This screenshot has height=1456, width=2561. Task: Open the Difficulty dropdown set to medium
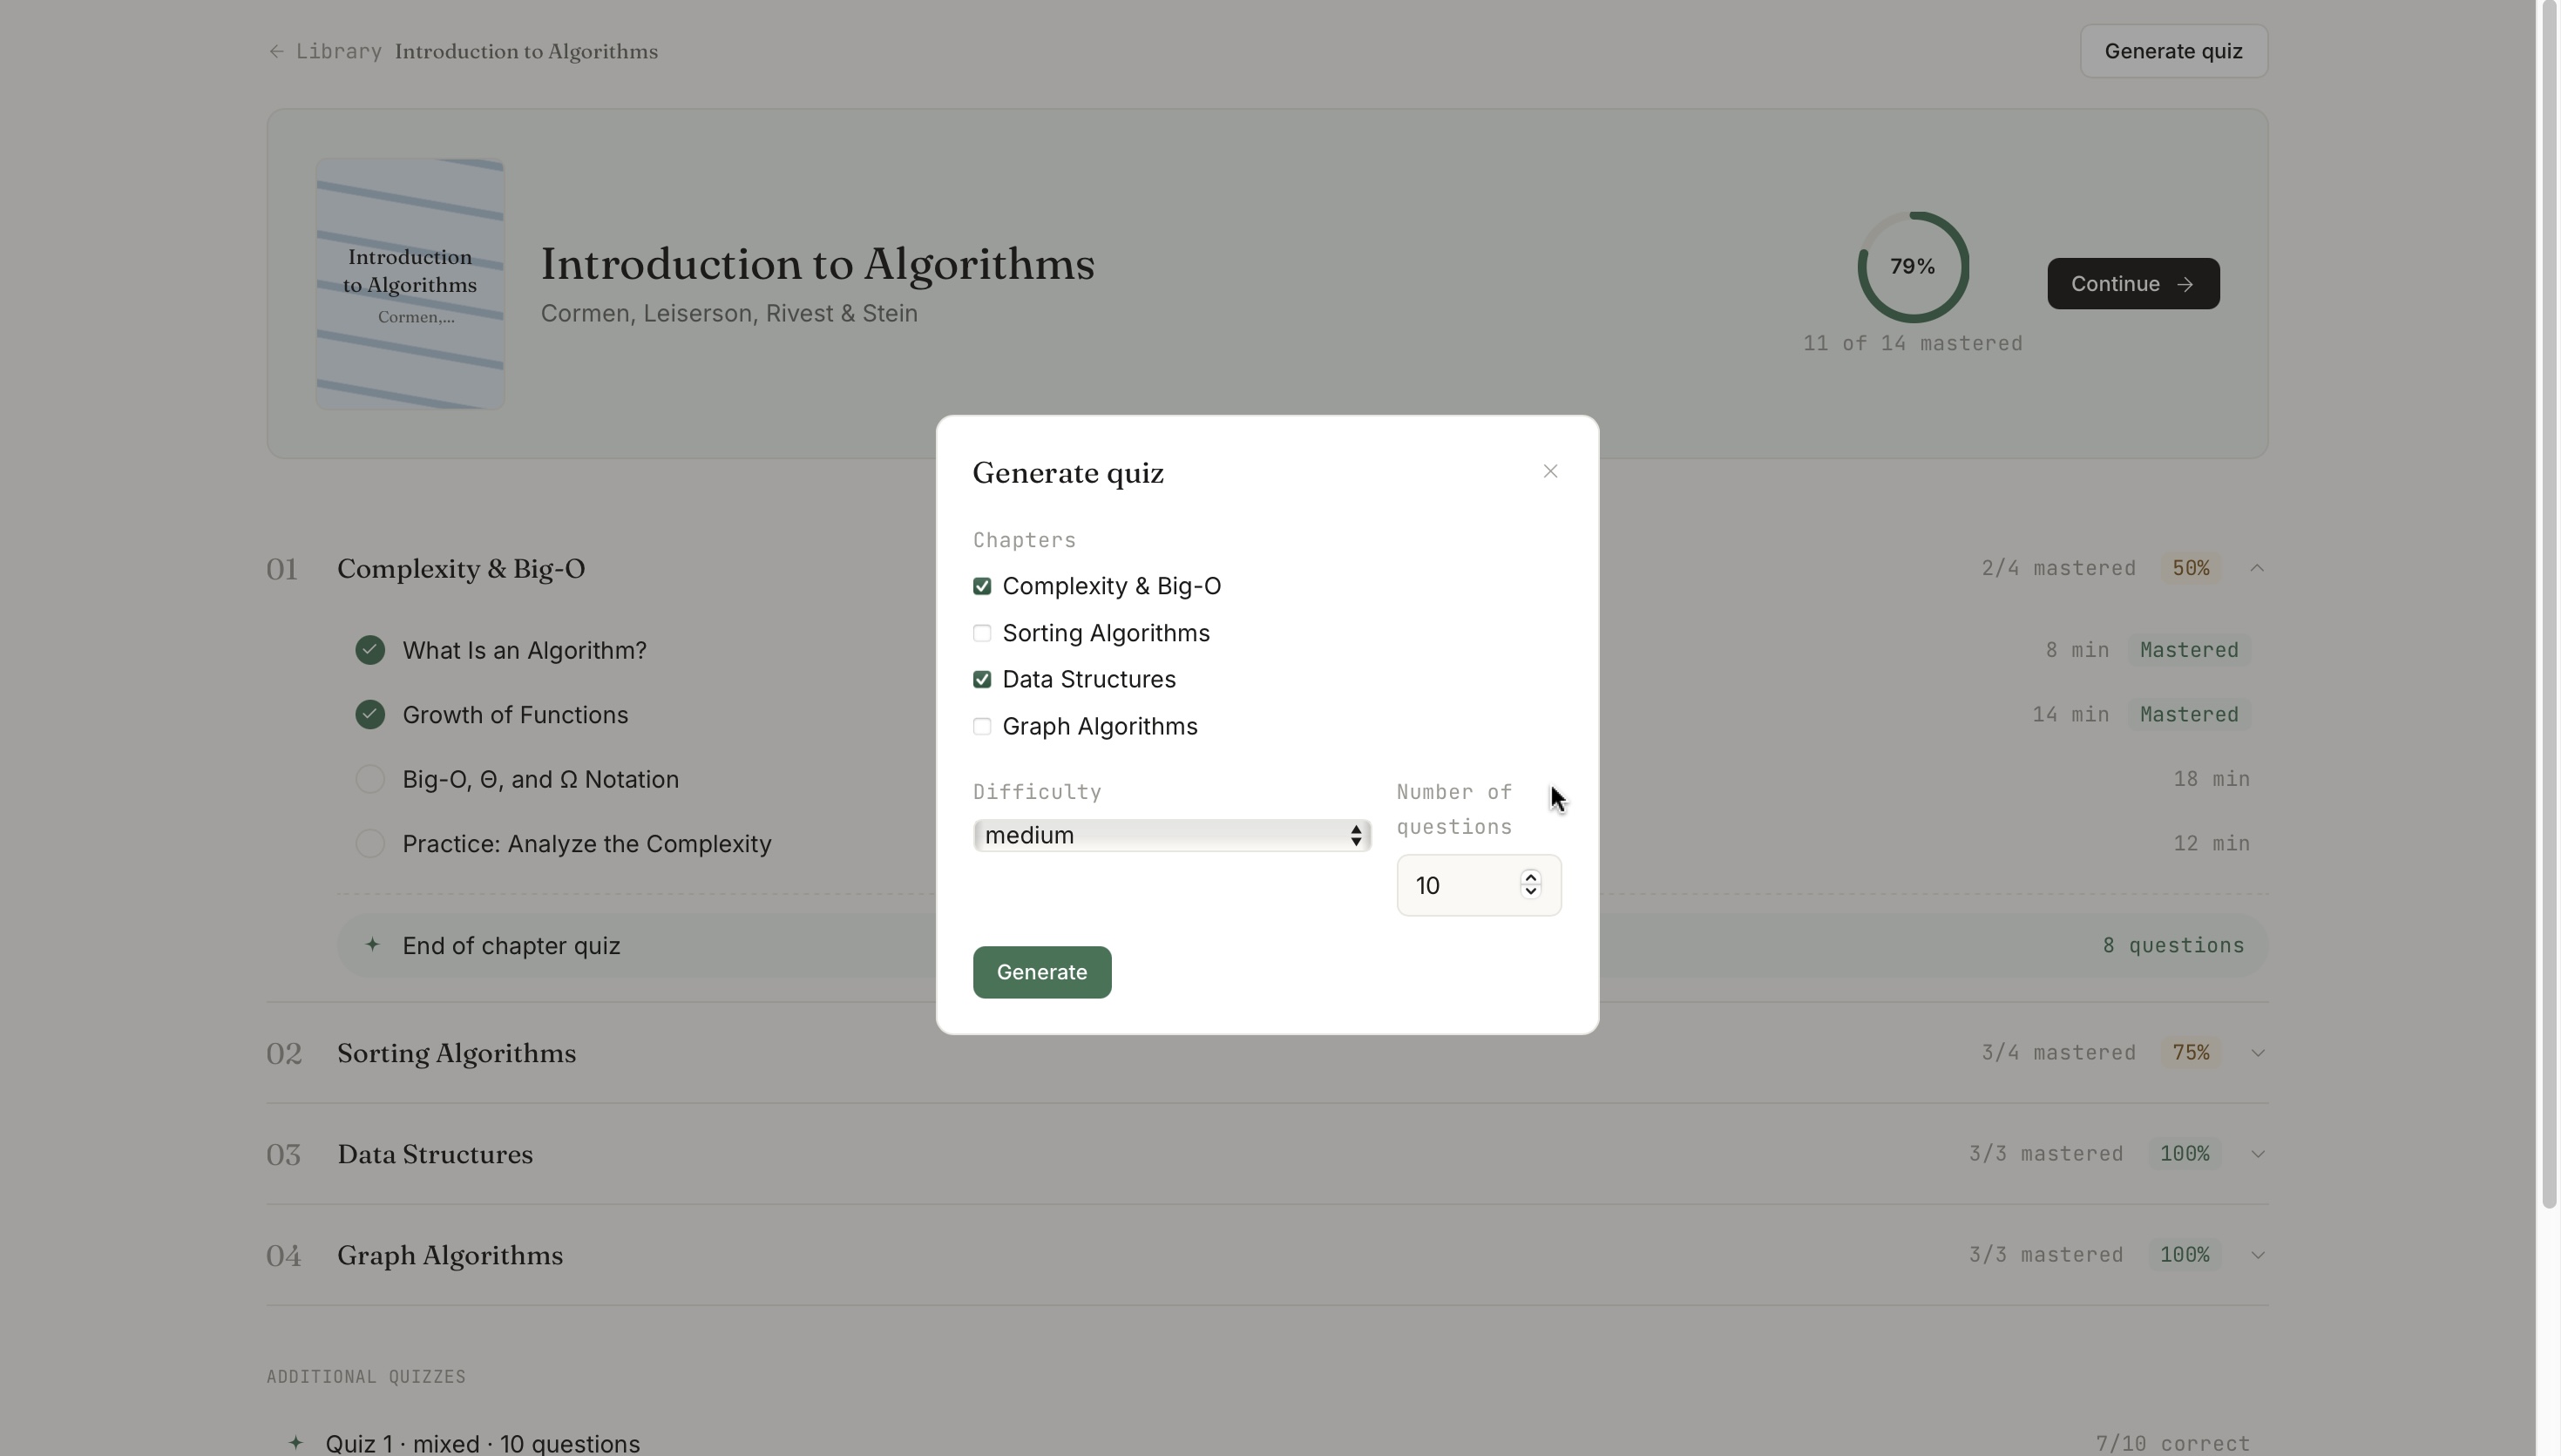tap(1171, 835)
